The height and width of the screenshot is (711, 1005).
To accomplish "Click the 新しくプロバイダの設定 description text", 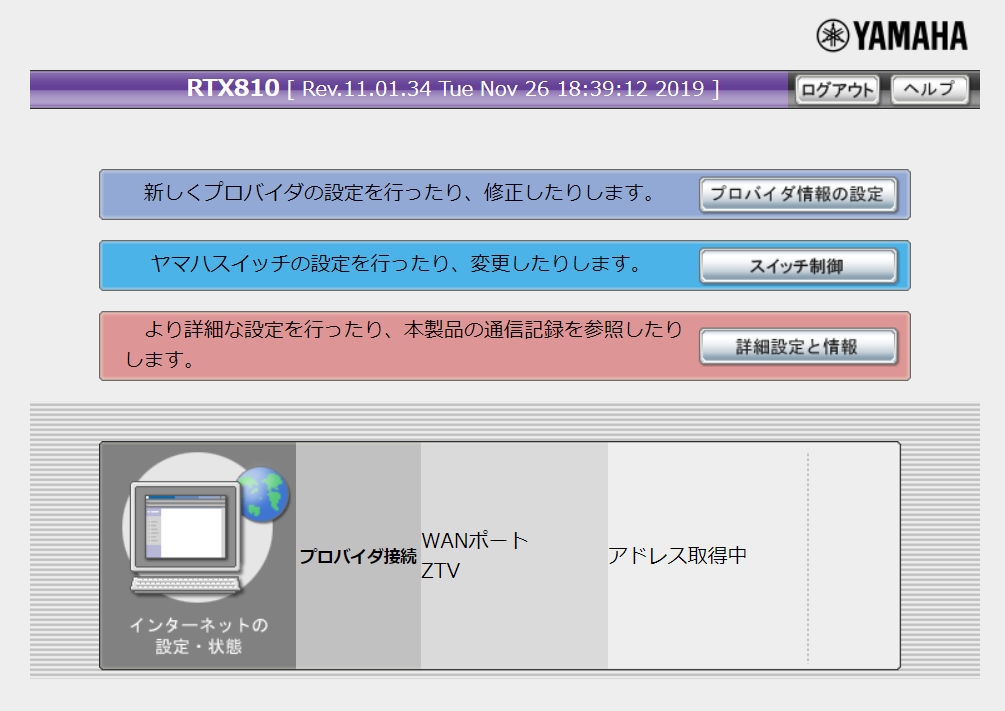I will tap(399, 192).
